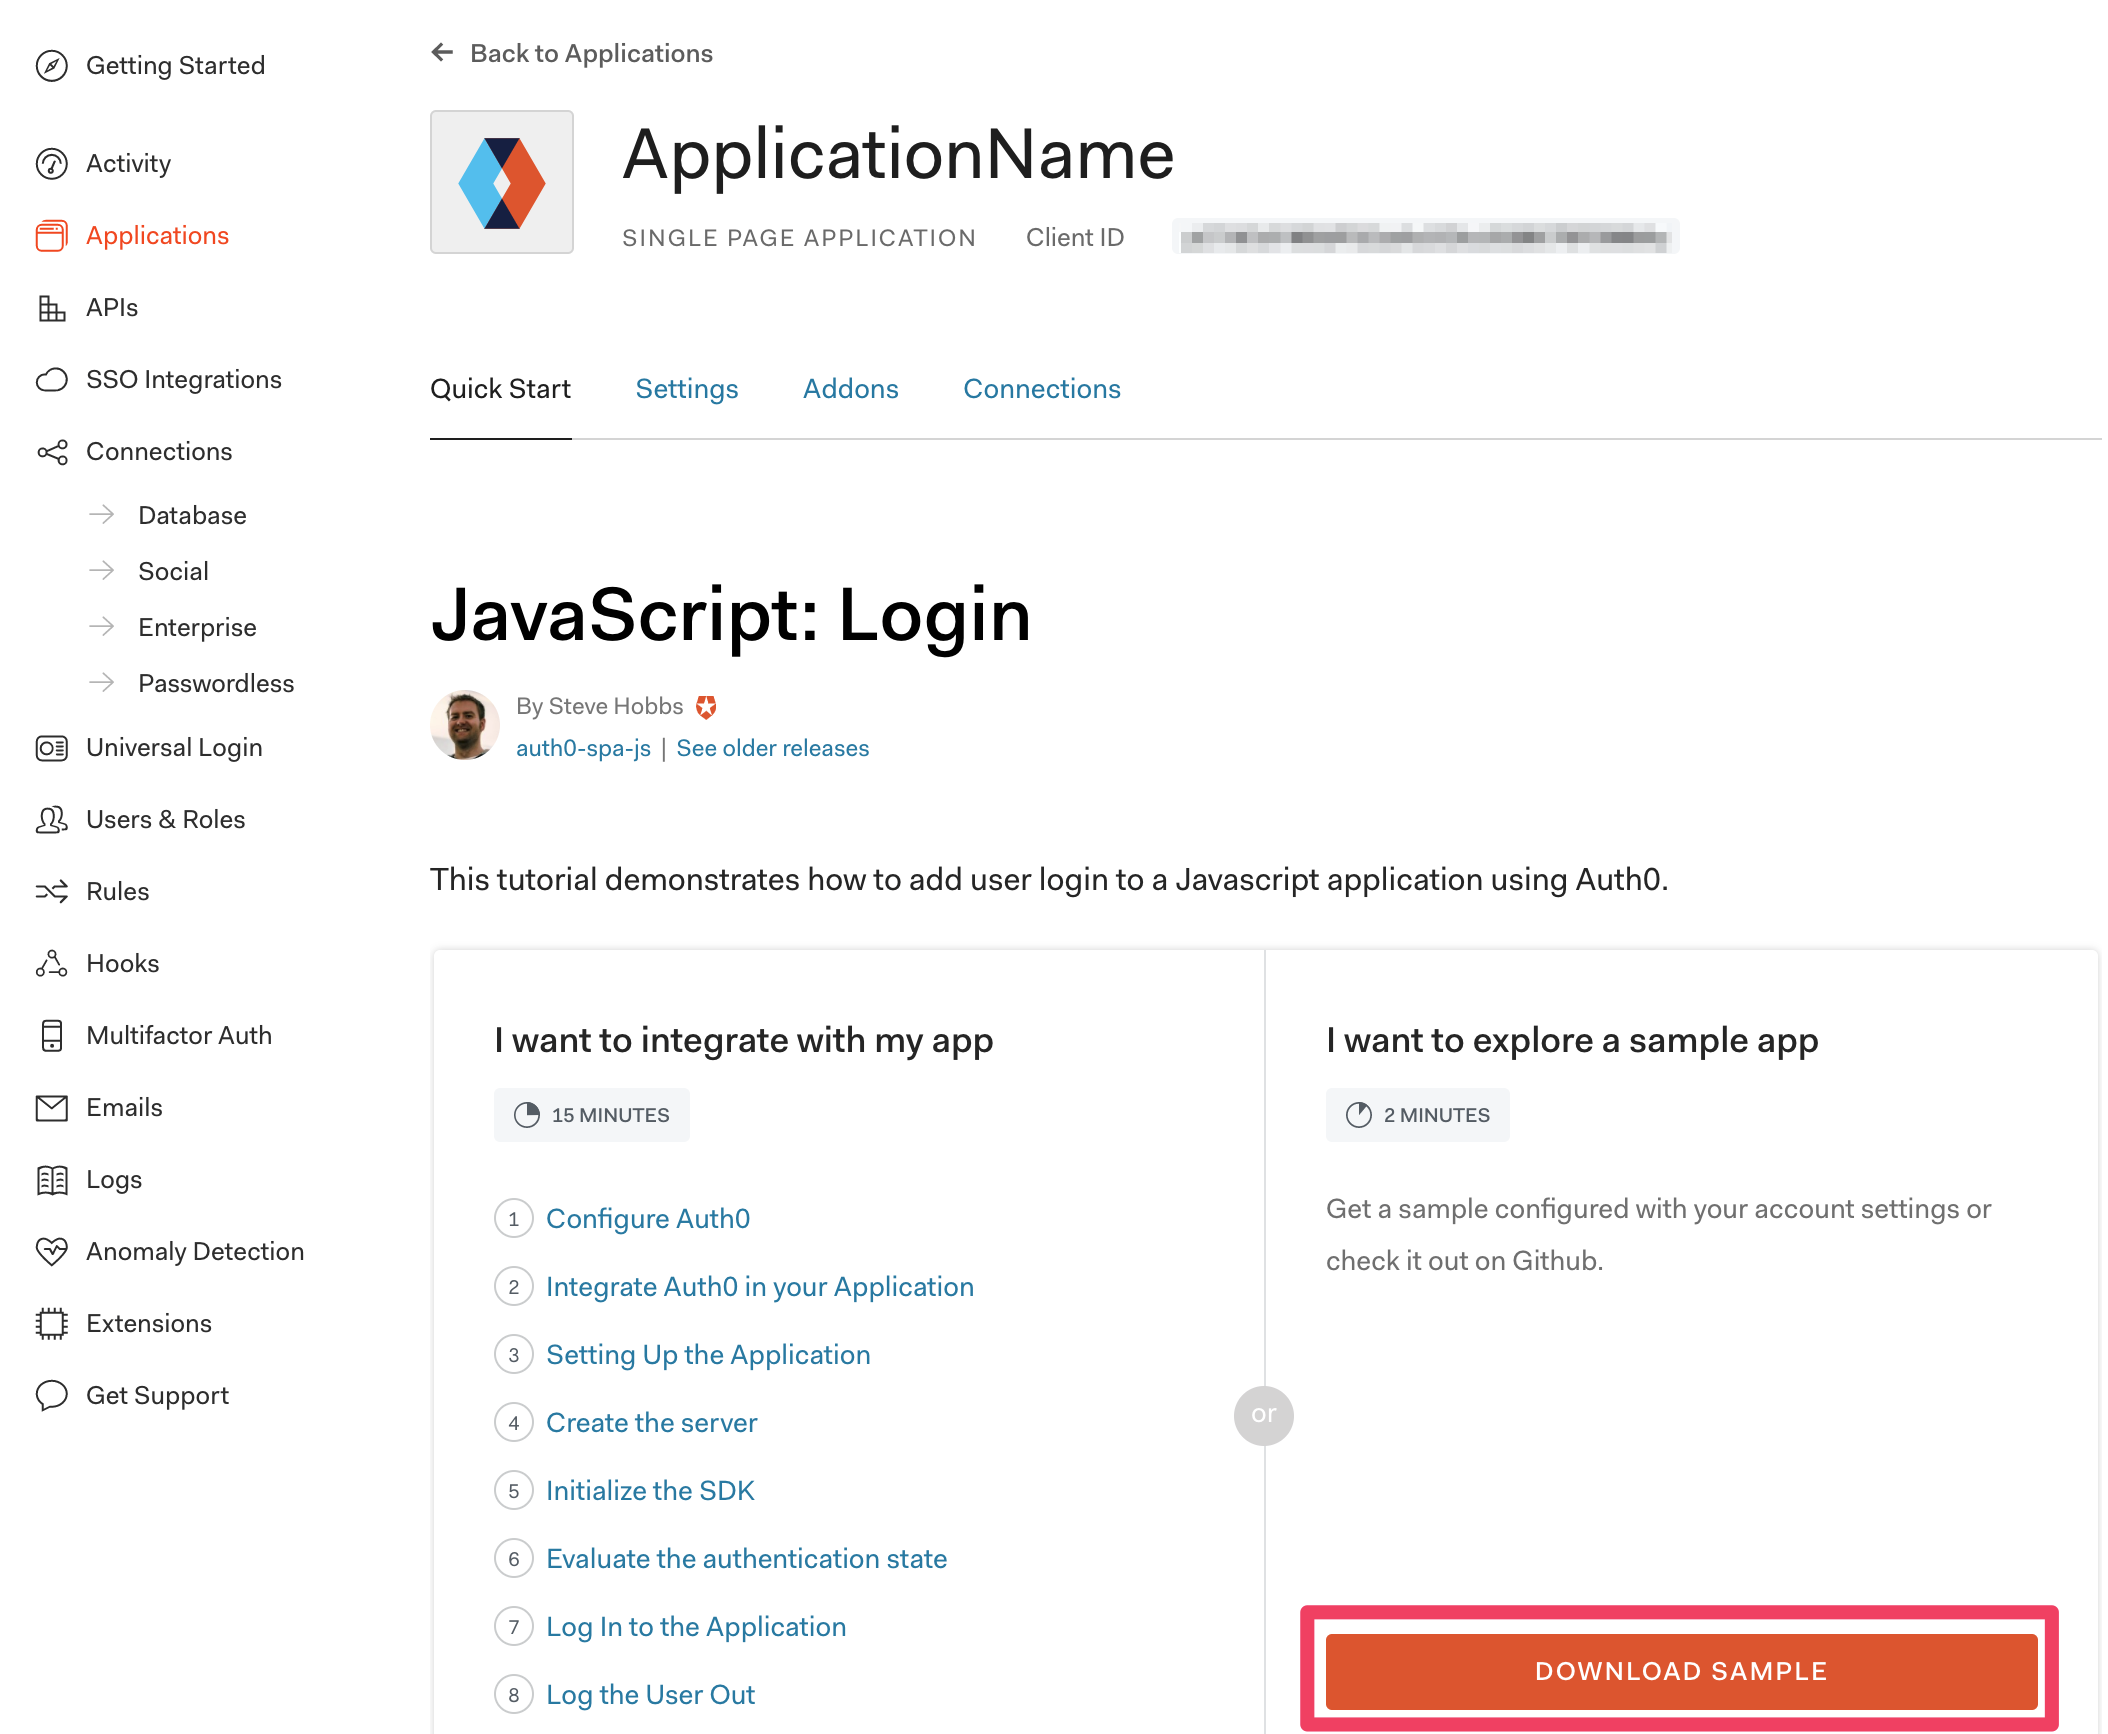Click the Applications window icon in sidebar
The height and width of the screenshot is (1734, 2108).
tap(51, 236)
